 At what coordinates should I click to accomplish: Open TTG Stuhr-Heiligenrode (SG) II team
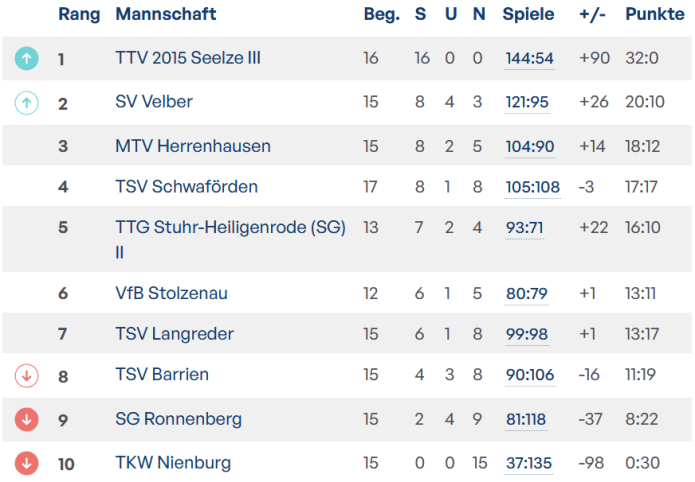click(x=230, y=228)
